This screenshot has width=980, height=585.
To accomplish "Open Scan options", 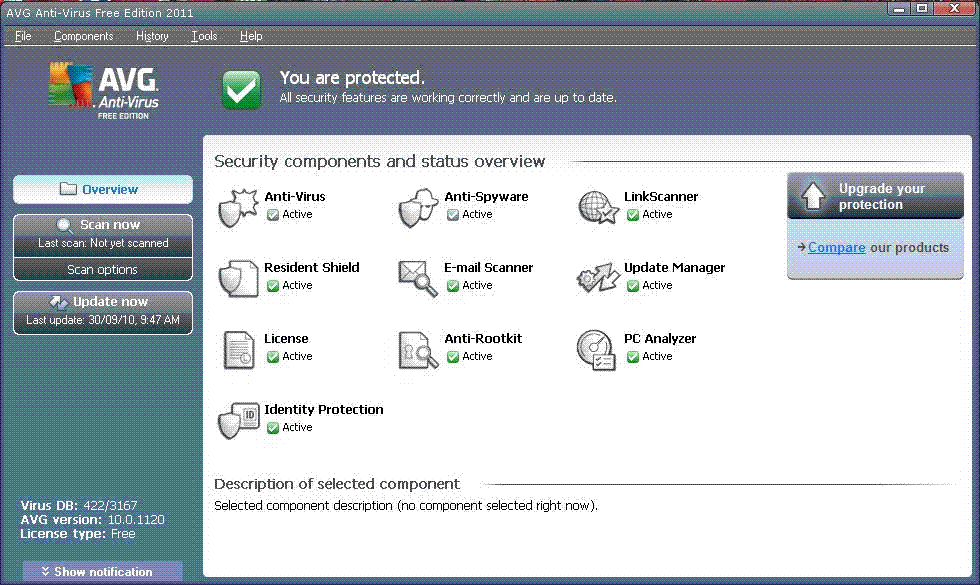I will click(103, 270).
